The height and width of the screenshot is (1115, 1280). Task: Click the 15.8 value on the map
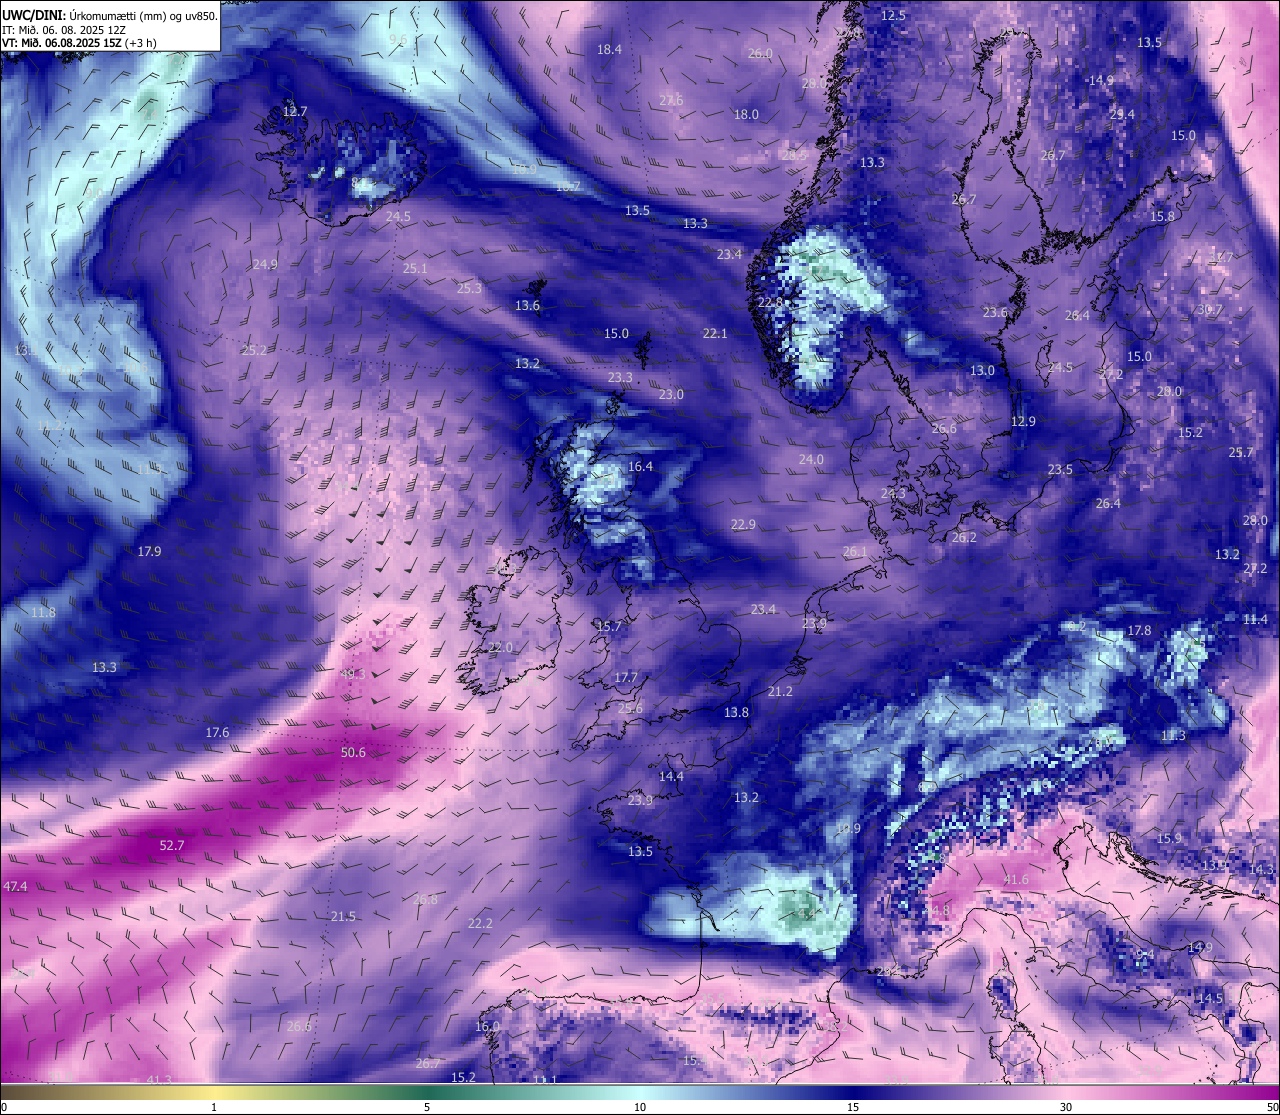(1162, 217)
